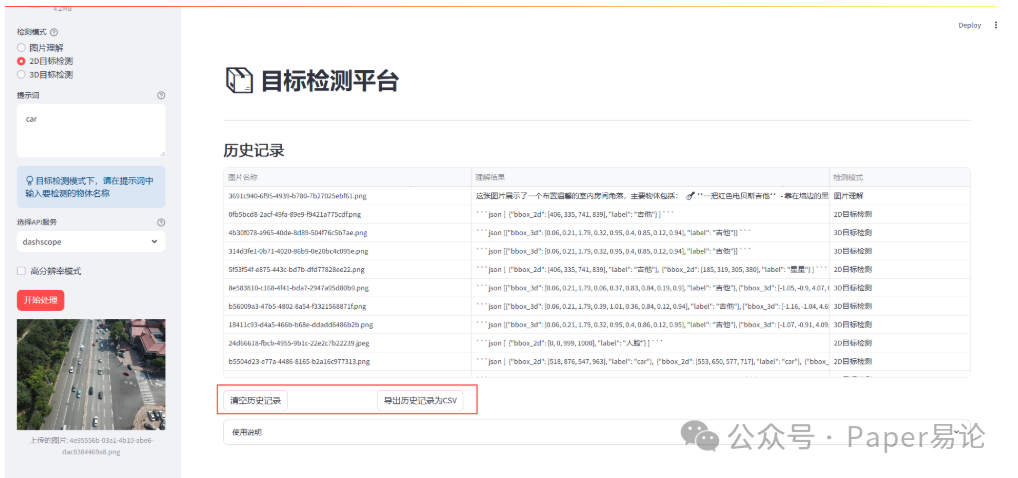Click result cell with label 星星
Viewport: 1018px width, 478px height.
point(651,269)
